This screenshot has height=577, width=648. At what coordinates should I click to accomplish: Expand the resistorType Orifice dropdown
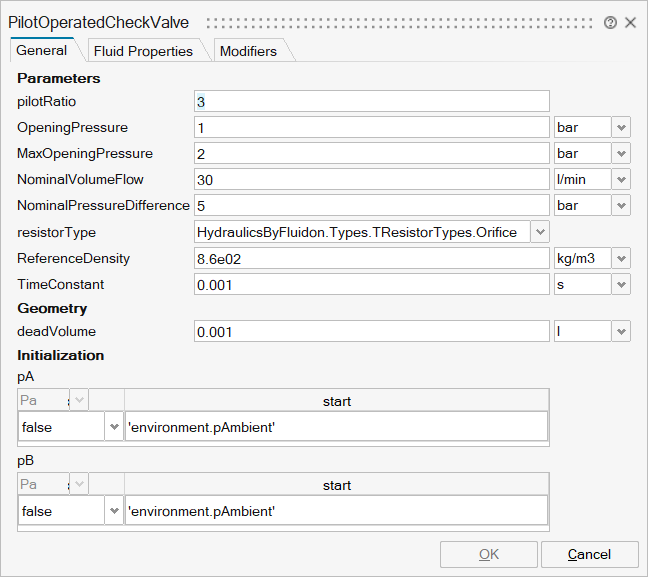pyautogui.click(x=539, y=232)
